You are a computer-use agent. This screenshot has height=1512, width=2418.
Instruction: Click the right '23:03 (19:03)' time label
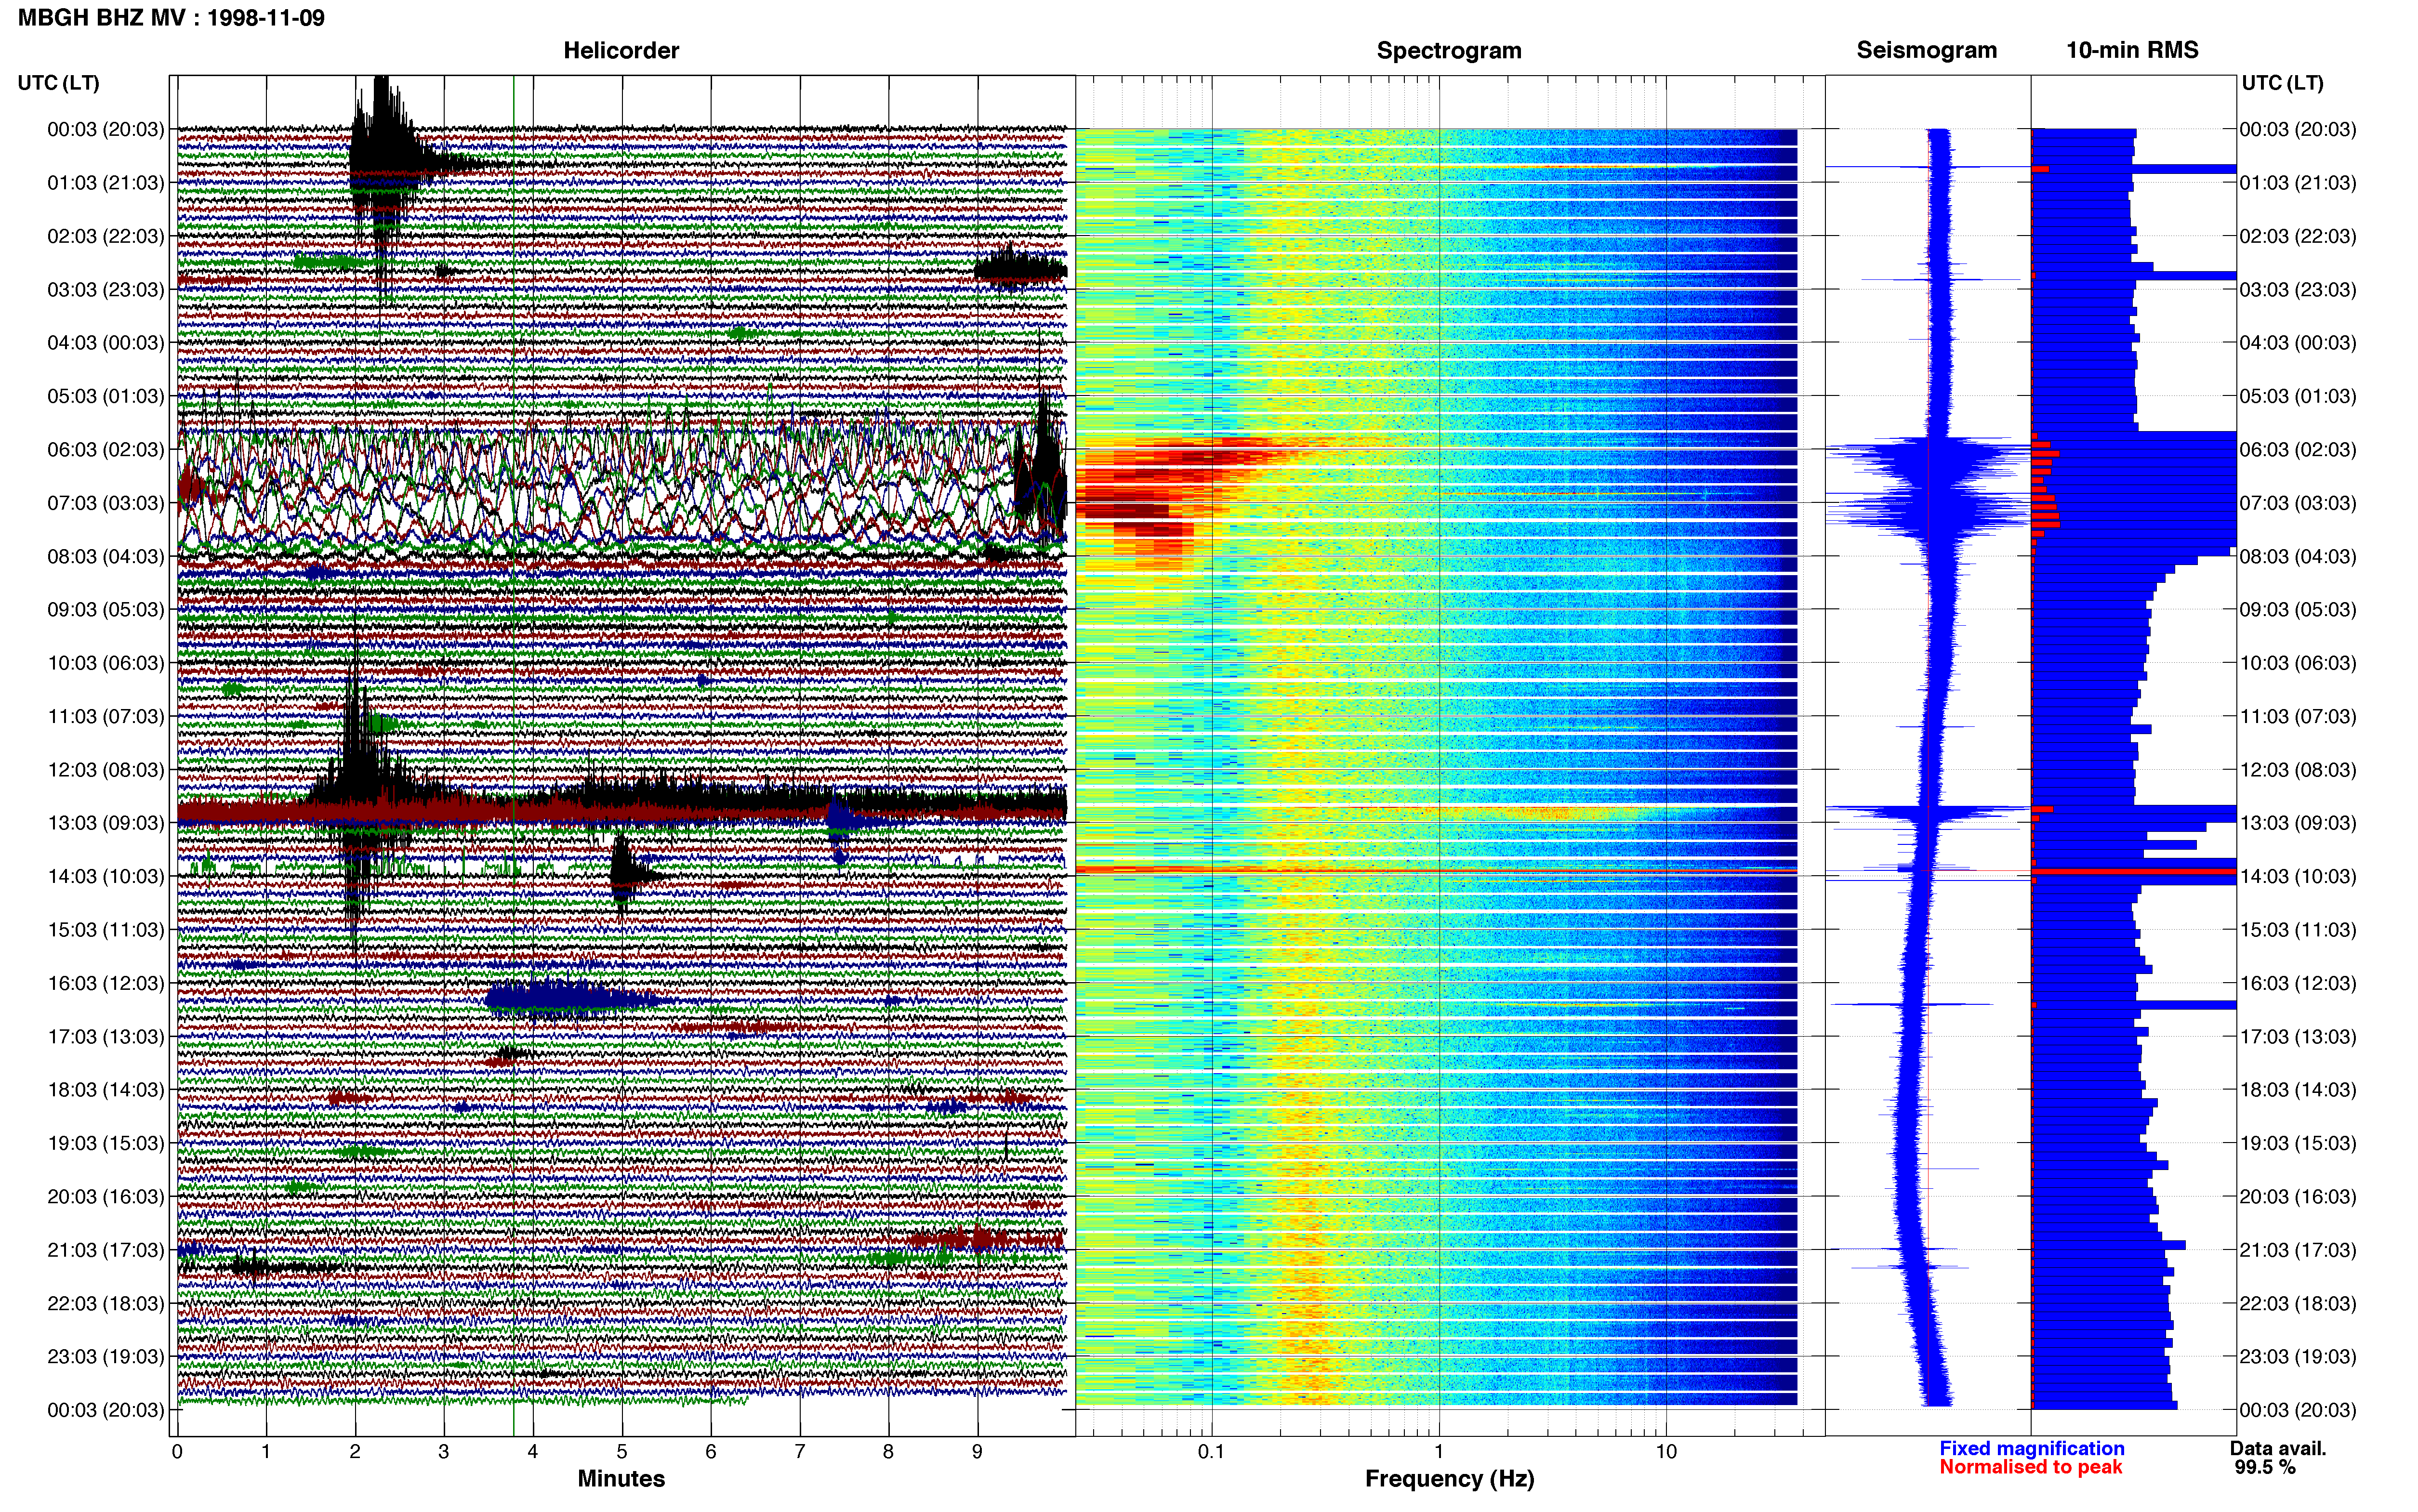point(2298,1357)
